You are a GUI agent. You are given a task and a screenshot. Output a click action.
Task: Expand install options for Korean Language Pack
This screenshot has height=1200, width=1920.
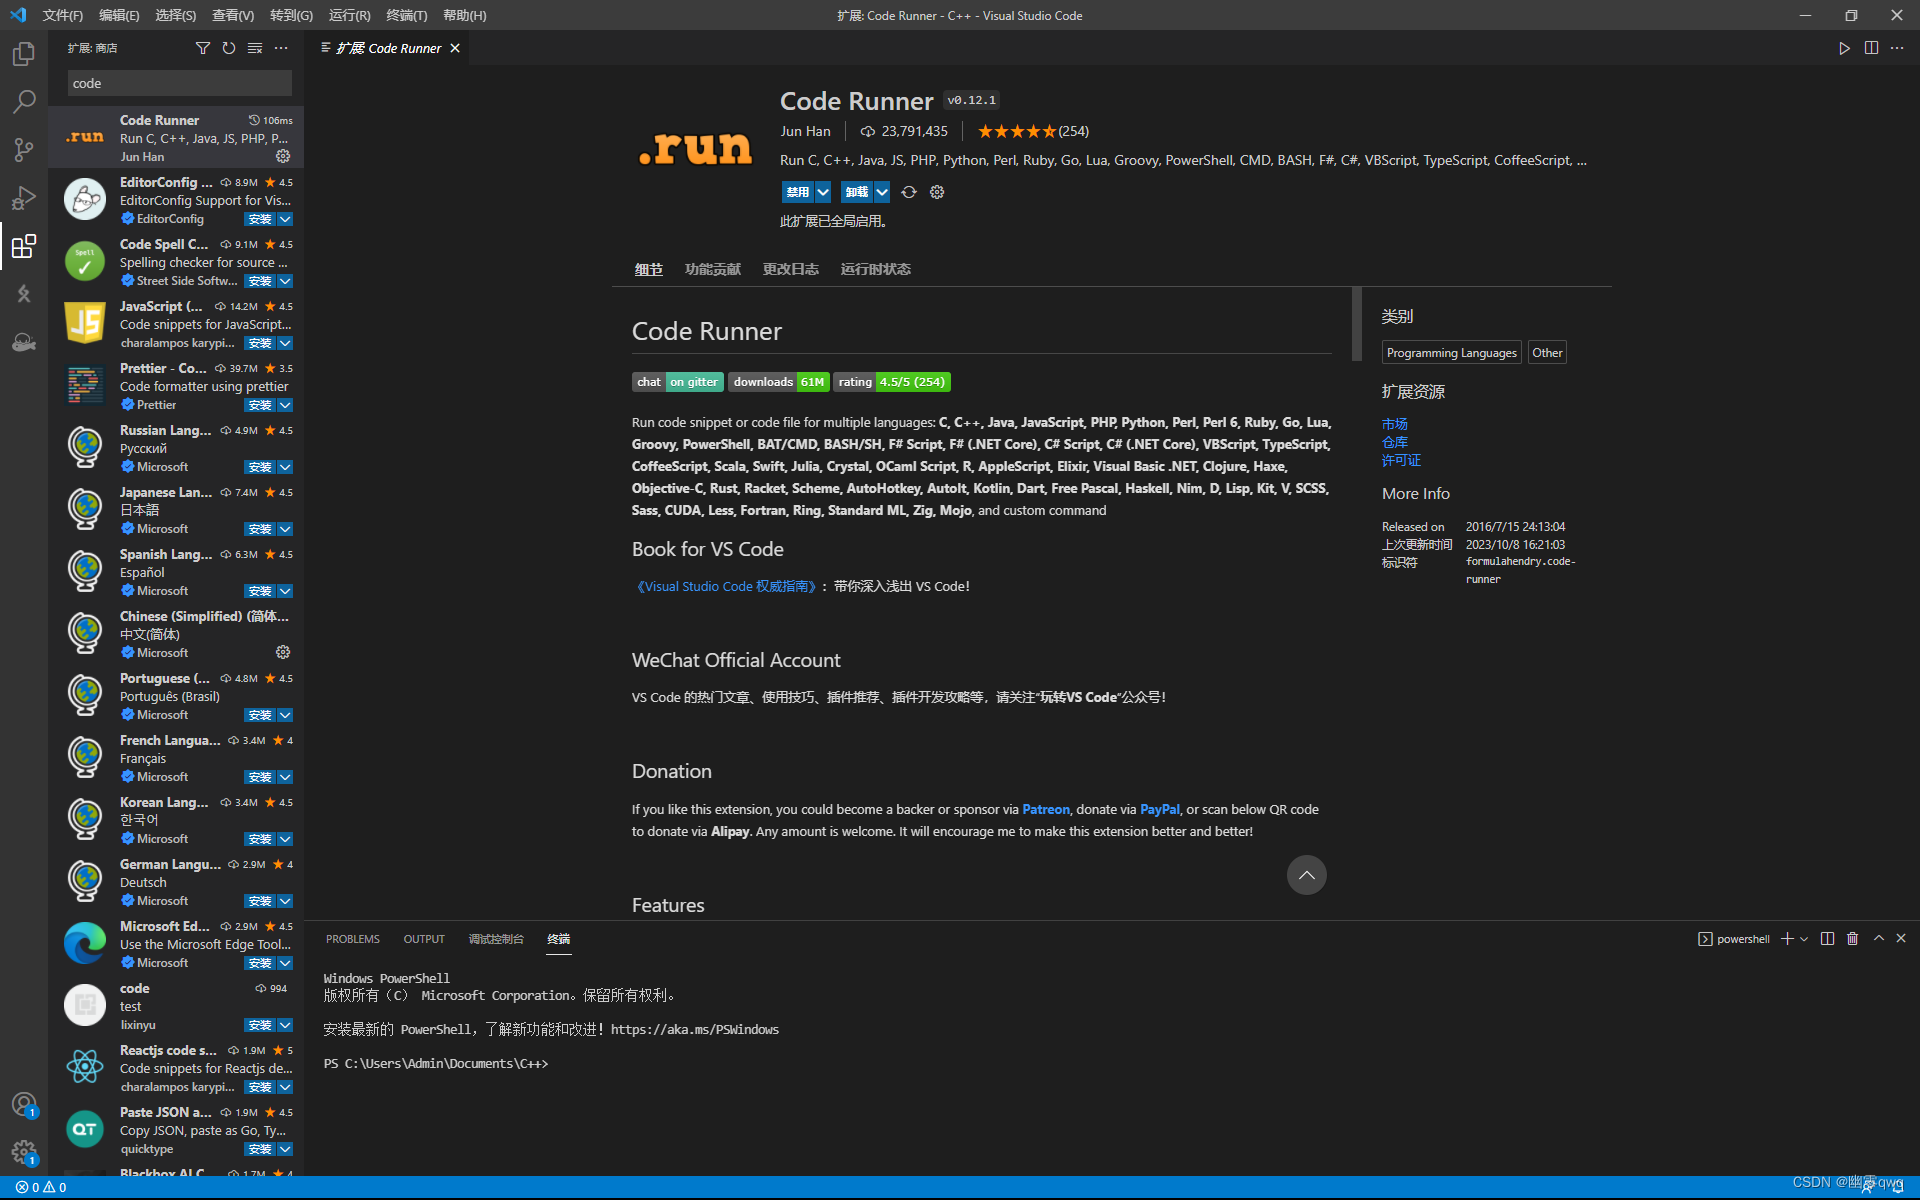[286, 839]
